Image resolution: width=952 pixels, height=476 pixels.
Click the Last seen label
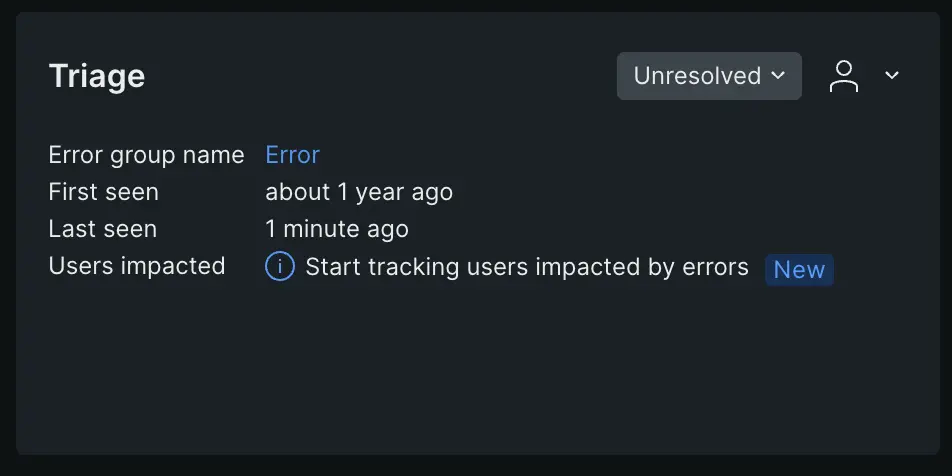point(102,229)
